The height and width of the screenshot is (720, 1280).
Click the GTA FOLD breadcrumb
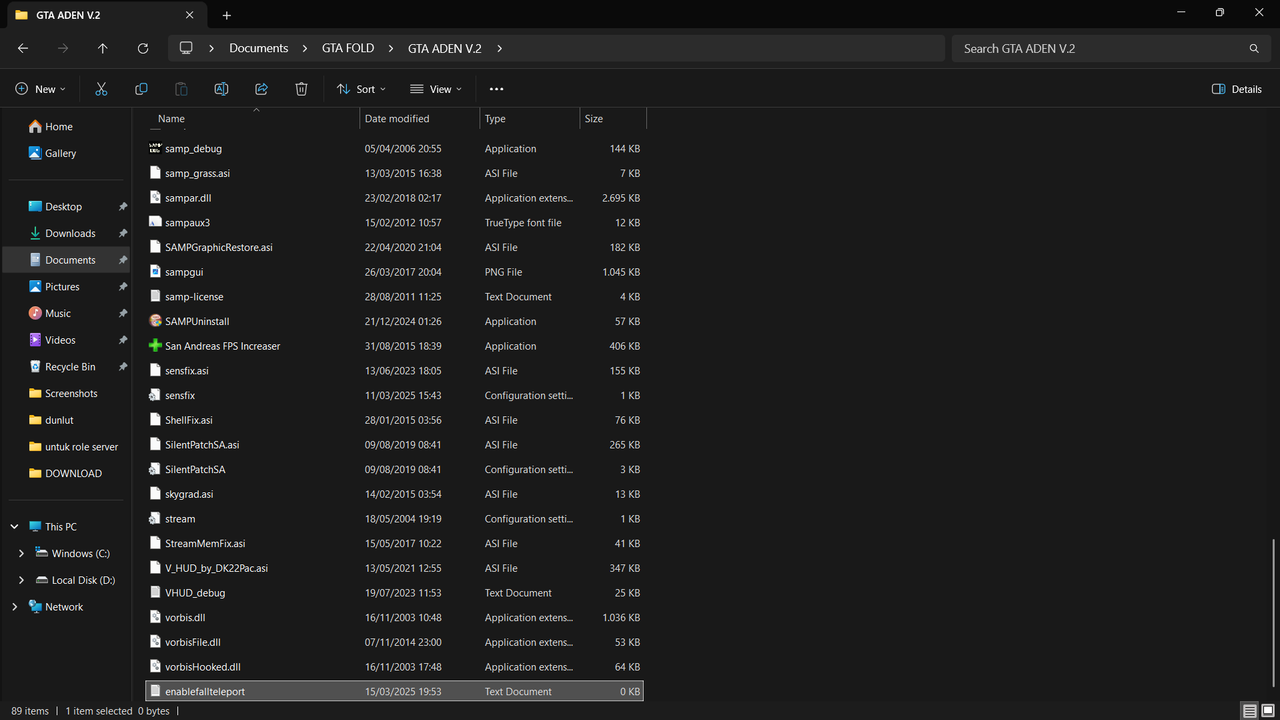point(348,48)
